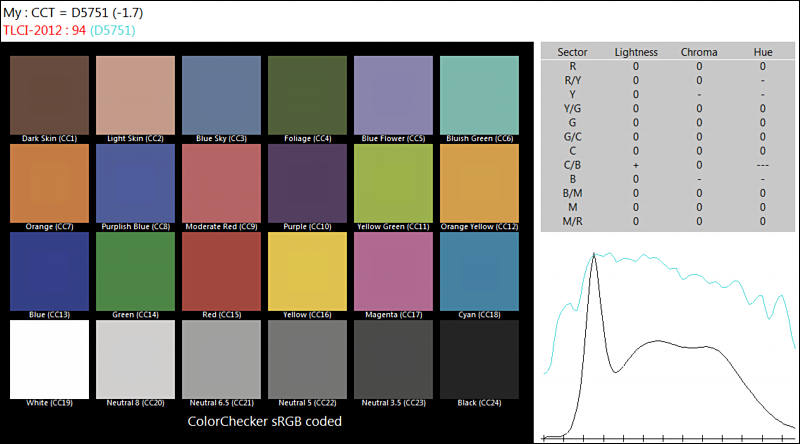Click the peak of the black spectrum curve

(596, 255)
